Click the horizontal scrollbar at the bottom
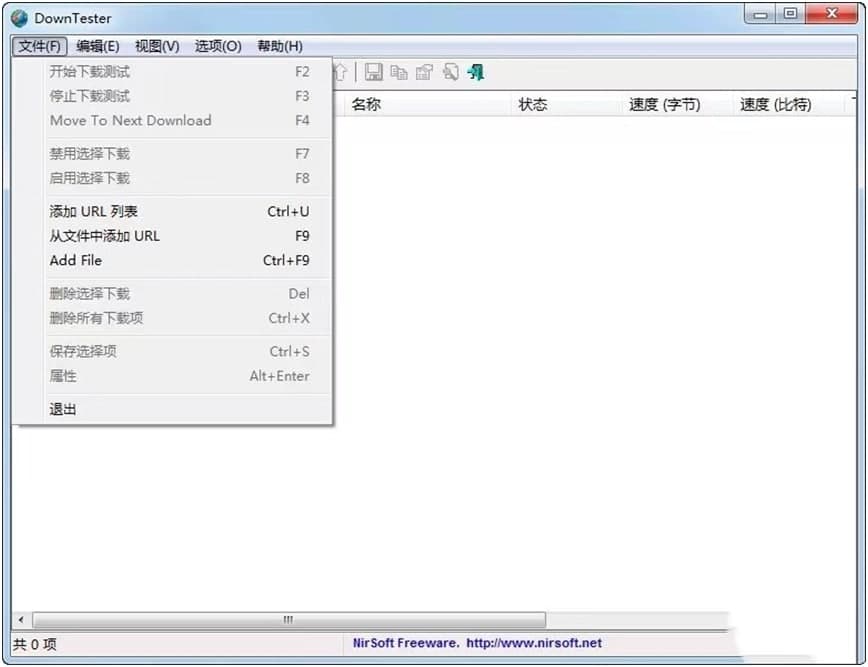 point(288,620)
